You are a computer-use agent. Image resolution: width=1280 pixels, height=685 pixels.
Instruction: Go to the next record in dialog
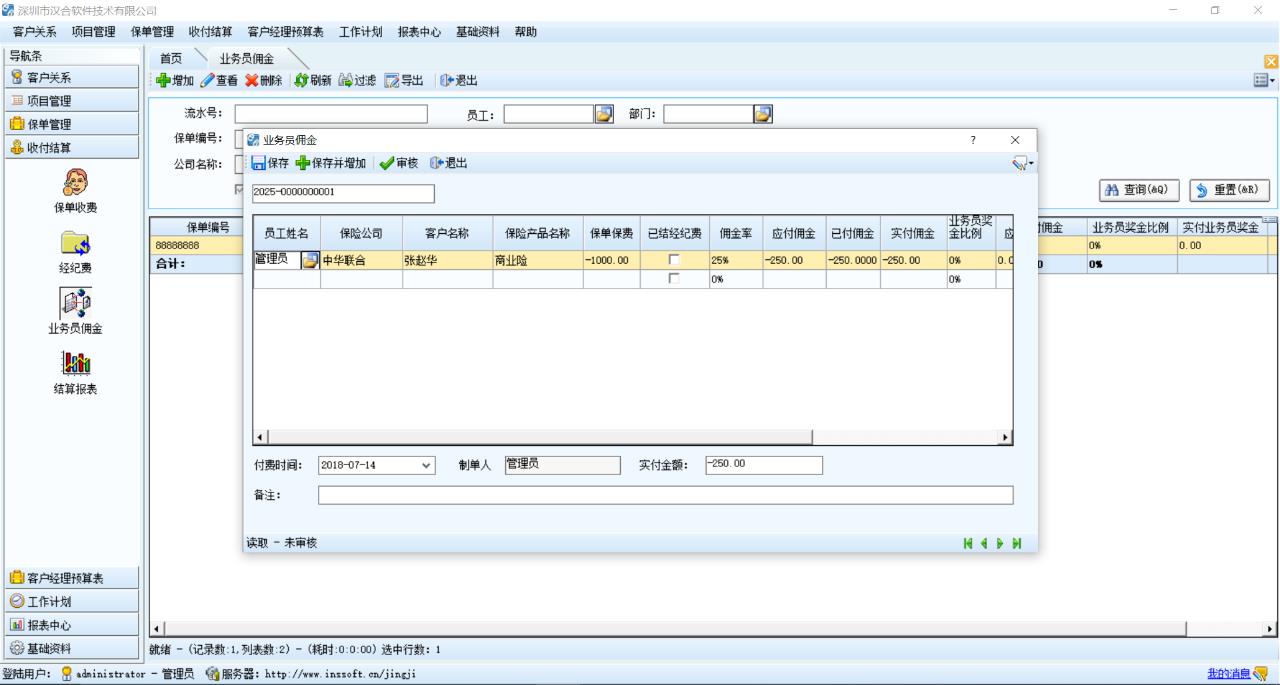point(1000,543)
